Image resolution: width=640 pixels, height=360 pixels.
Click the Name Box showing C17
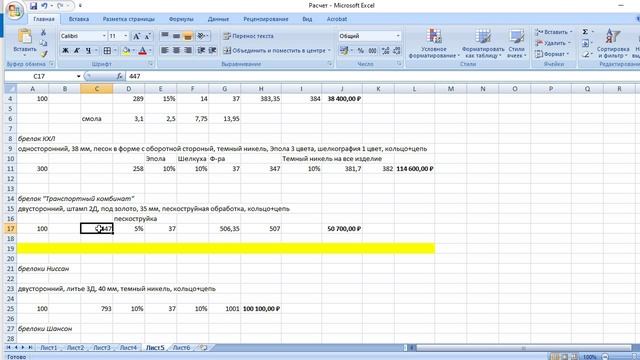tap(39, 76)
